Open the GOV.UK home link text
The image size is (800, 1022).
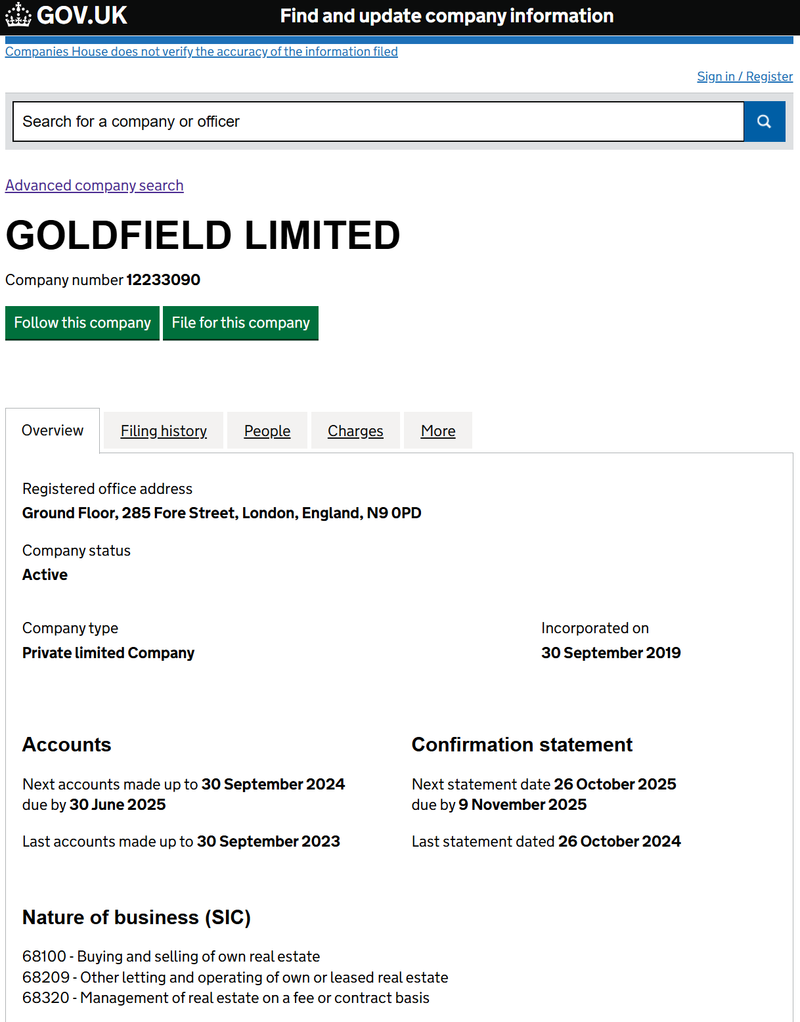tap(82, 15)
